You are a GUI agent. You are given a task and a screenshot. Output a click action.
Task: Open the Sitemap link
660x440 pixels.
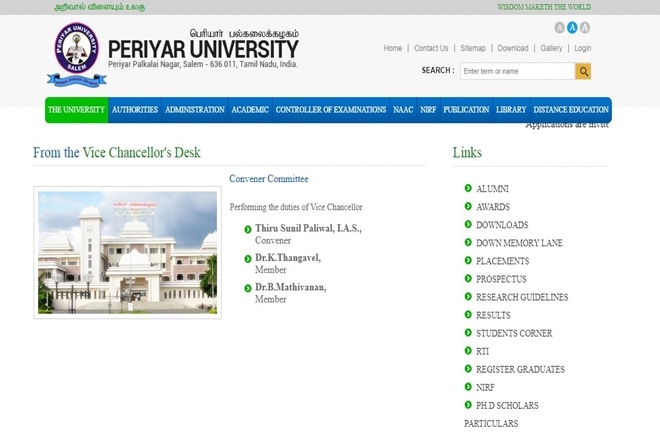(x=472, y=48)
